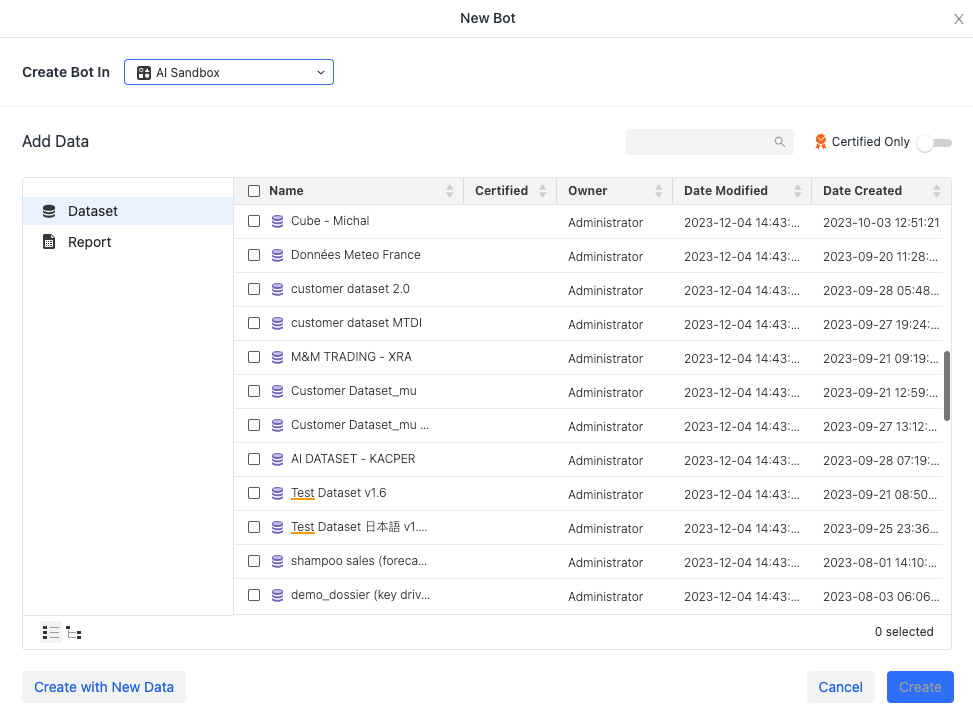Image resolution: width=973 pixels, height=719 pixels.
Task: Click the dataset icon beside AI DATASET - KACPER
Action: coord(278,459)
